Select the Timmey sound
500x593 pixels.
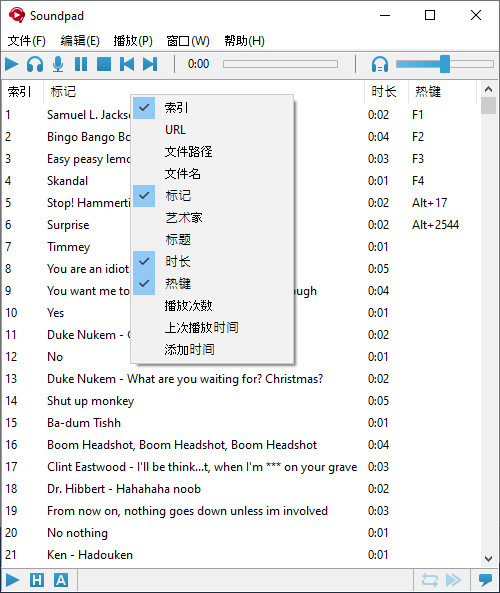[240, 247]
